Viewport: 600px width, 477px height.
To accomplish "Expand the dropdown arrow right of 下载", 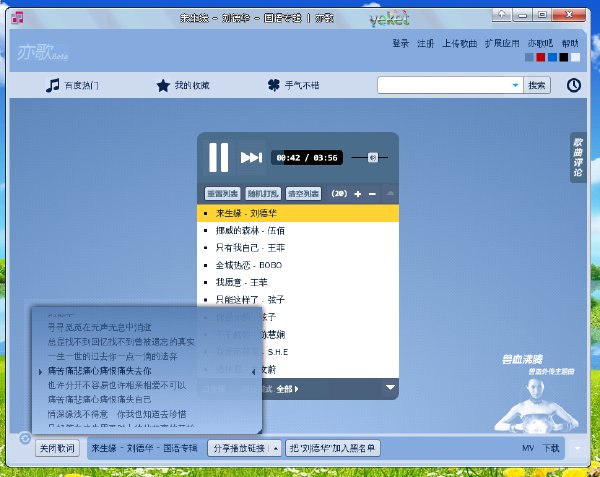I will (577, 448).
